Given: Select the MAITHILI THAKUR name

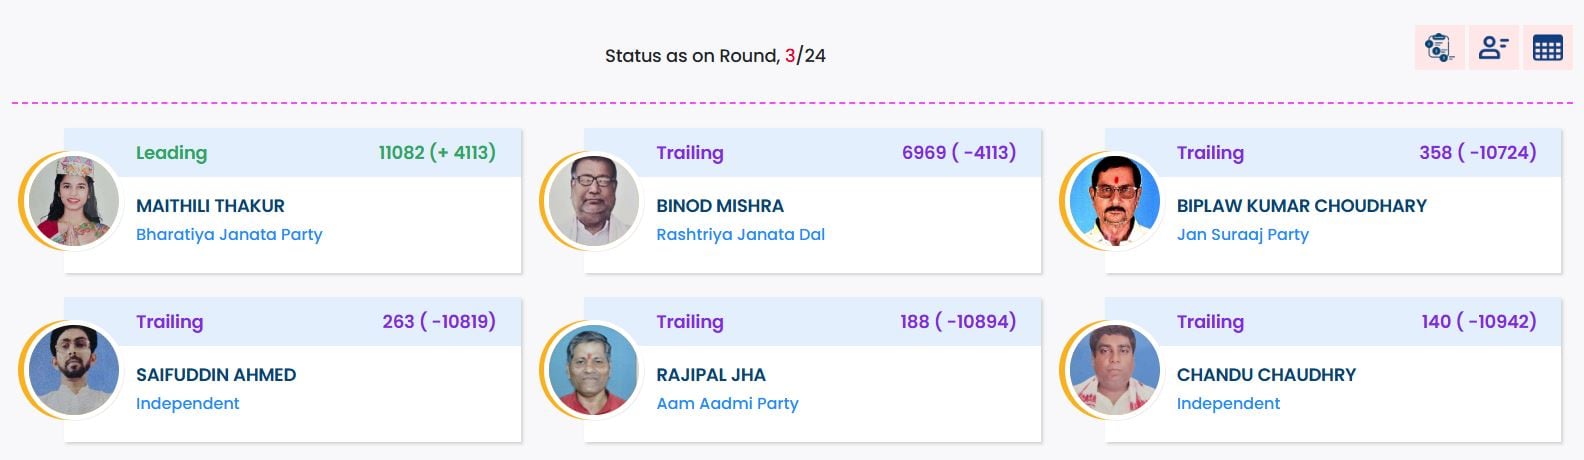Looking at the screenshot, I should (x=210, y=206).
